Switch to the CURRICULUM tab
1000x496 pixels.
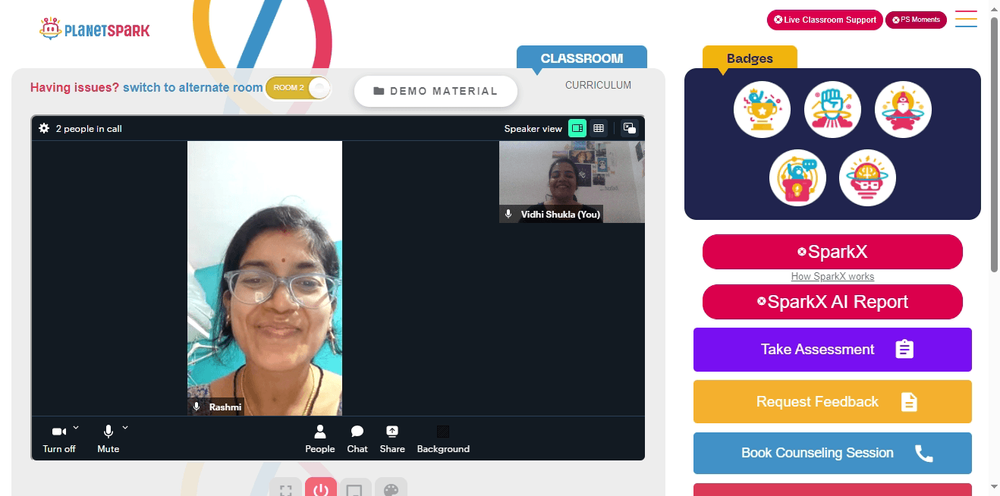pyautogui.click(x=598, y=85)
